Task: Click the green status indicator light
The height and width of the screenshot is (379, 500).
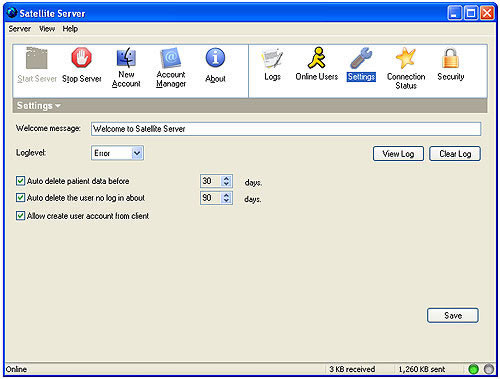Action: click(x=473, y=369)
